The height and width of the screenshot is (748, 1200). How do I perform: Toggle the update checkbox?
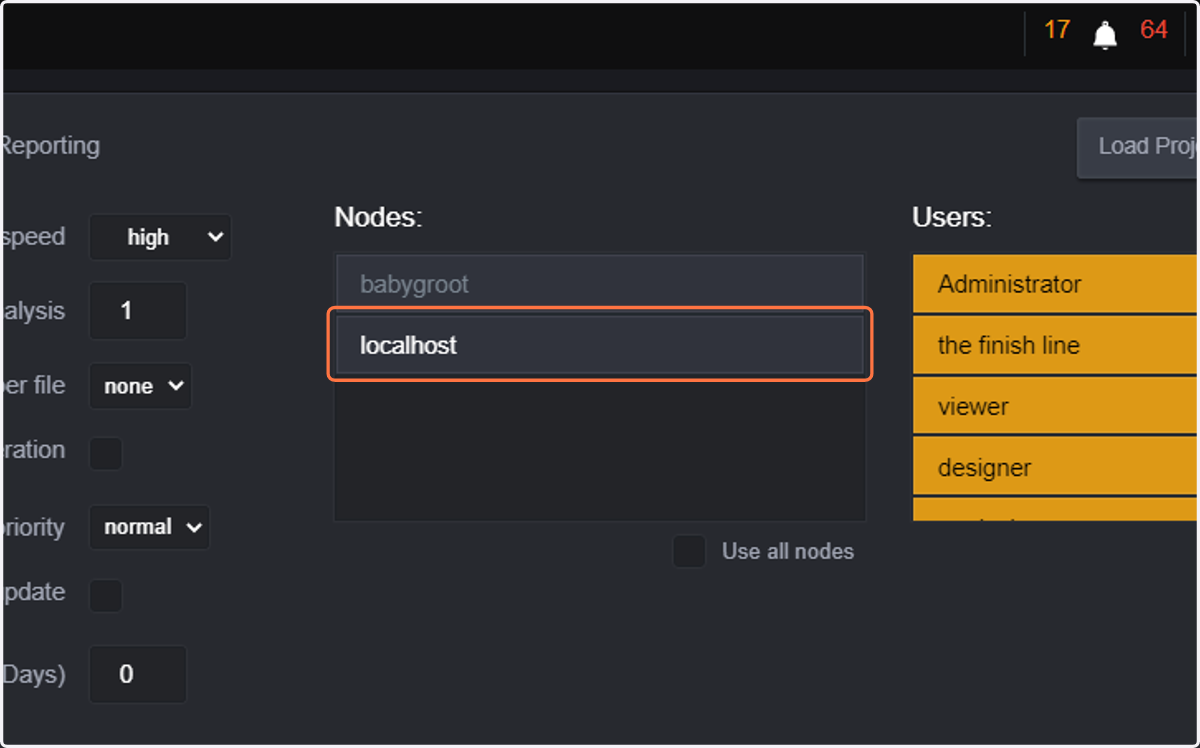(106, 595)
